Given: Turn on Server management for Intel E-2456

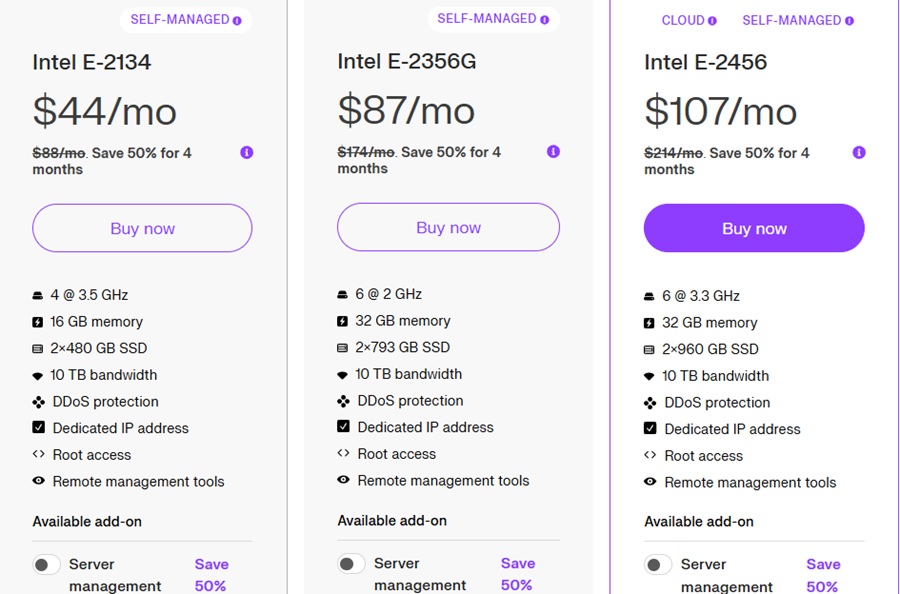Looking at the screenshot, I should click(658, 564).
